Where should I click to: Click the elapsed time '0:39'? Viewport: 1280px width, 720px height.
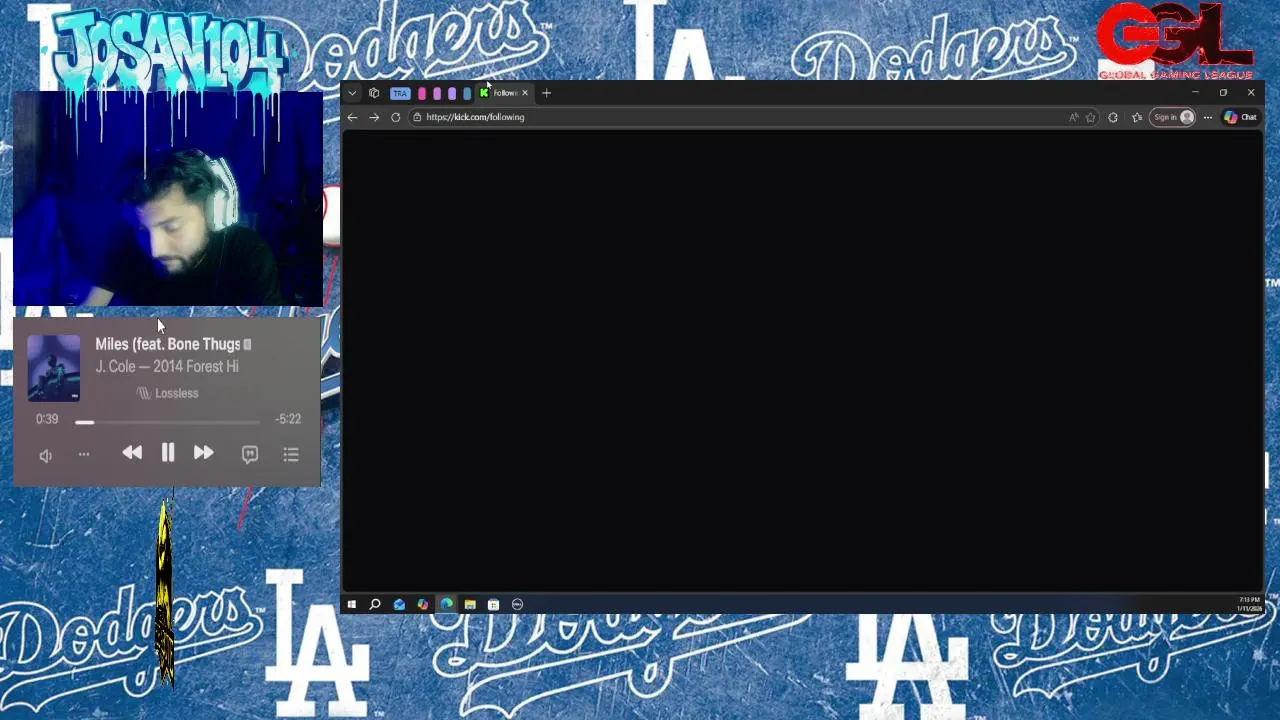pos(47,419)
